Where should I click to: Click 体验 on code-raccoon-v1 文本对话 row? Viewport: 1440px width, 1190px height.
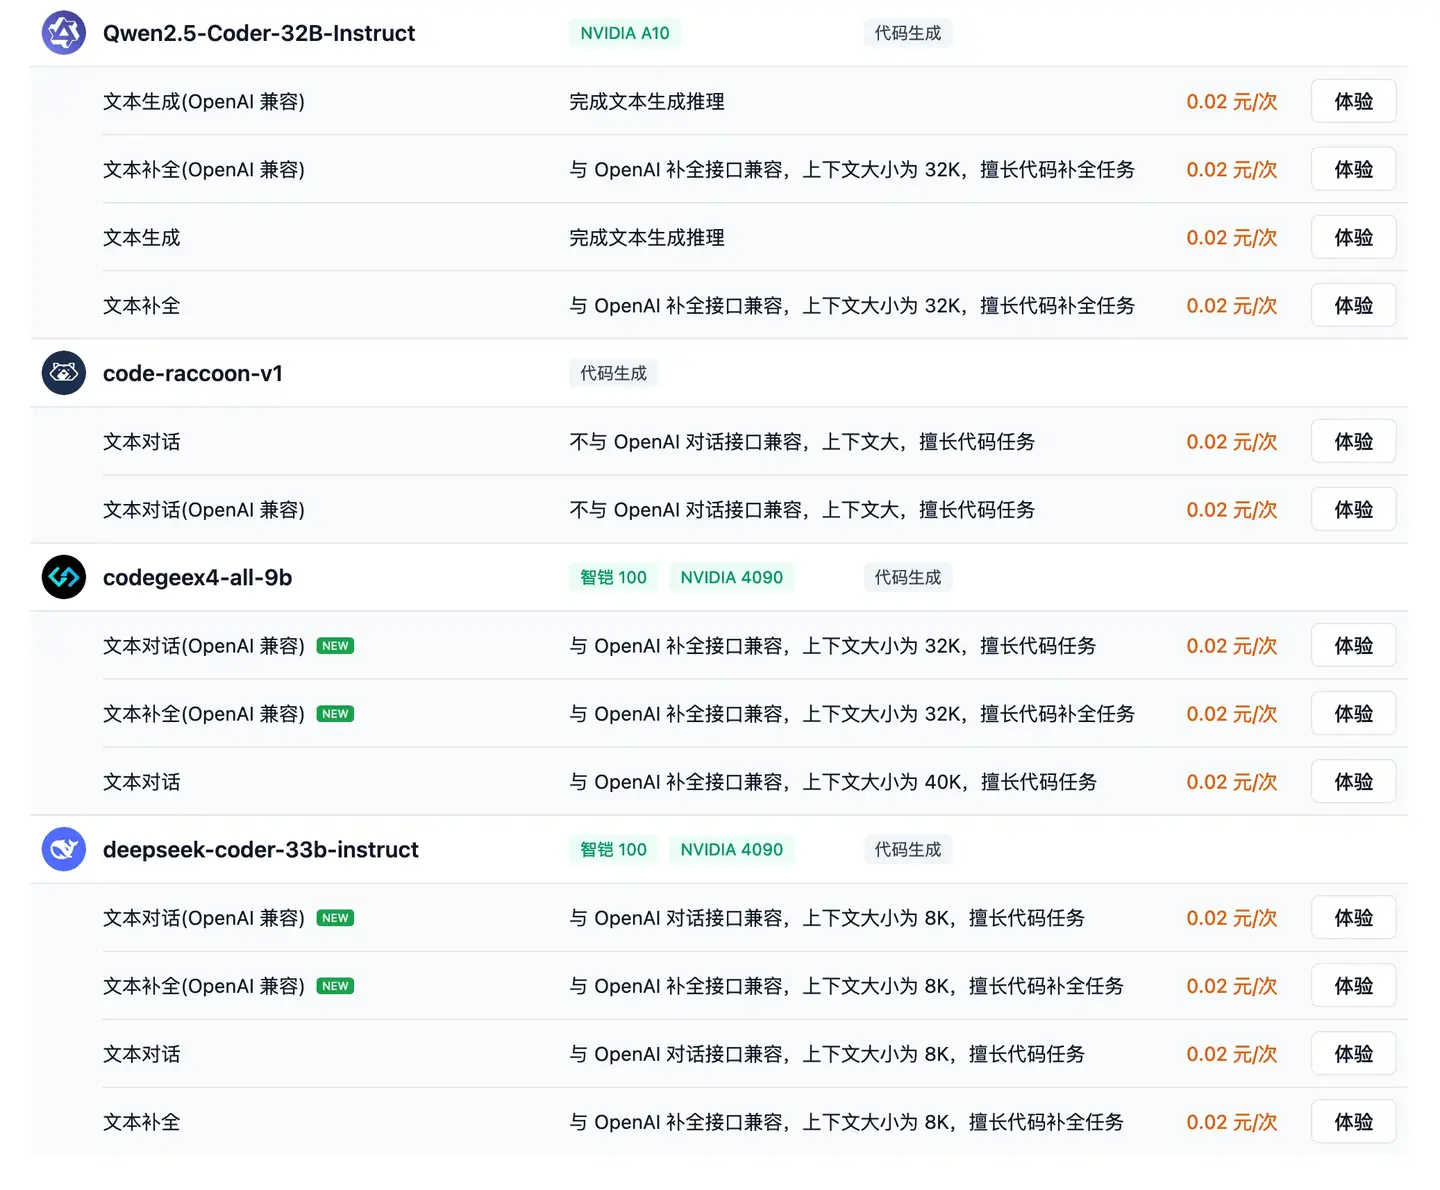tap(1353, 441)
